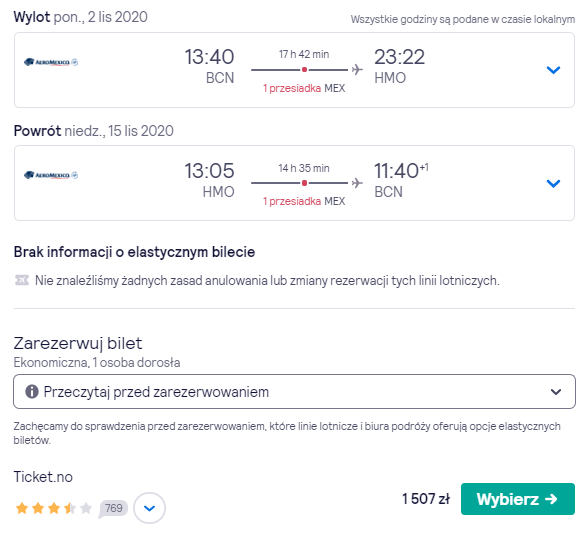Click the 769 reviews speech bubble
Viewport: 583px width, 538px height.
pyautogui.click(x=113, y=508)
